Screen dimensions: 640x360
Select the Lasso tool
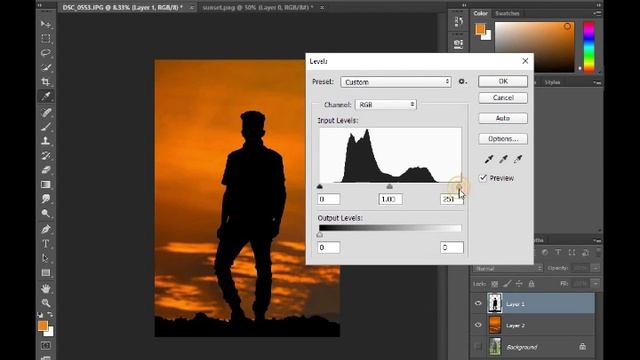pos(46,53)
